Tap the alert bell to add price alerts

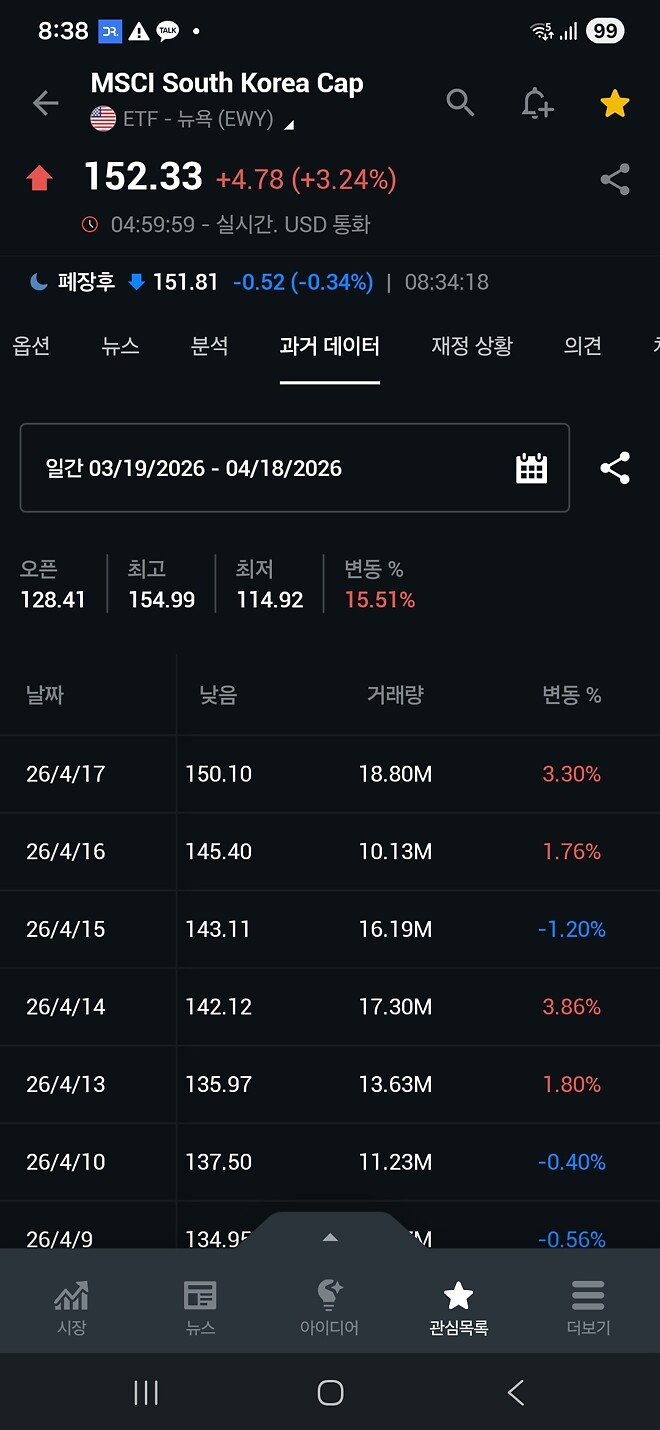click(x=537, y=103)
